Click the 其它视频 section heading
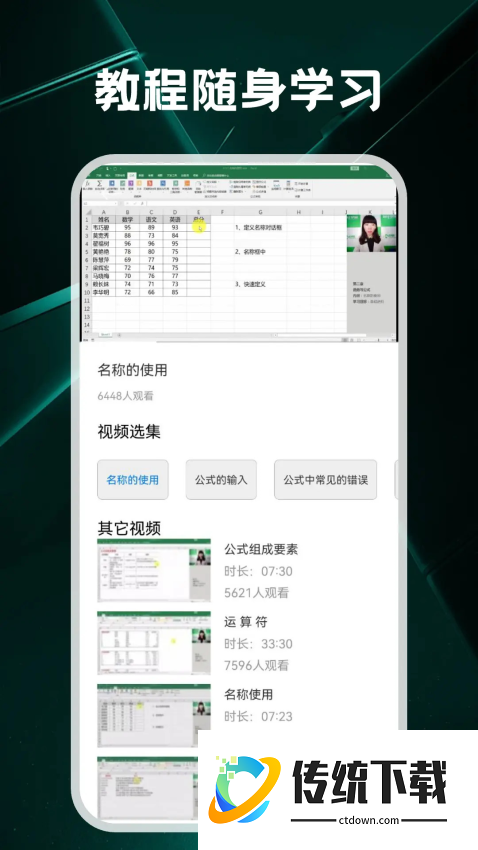Screen dimensions: 478x850 (x=129, y=528)
